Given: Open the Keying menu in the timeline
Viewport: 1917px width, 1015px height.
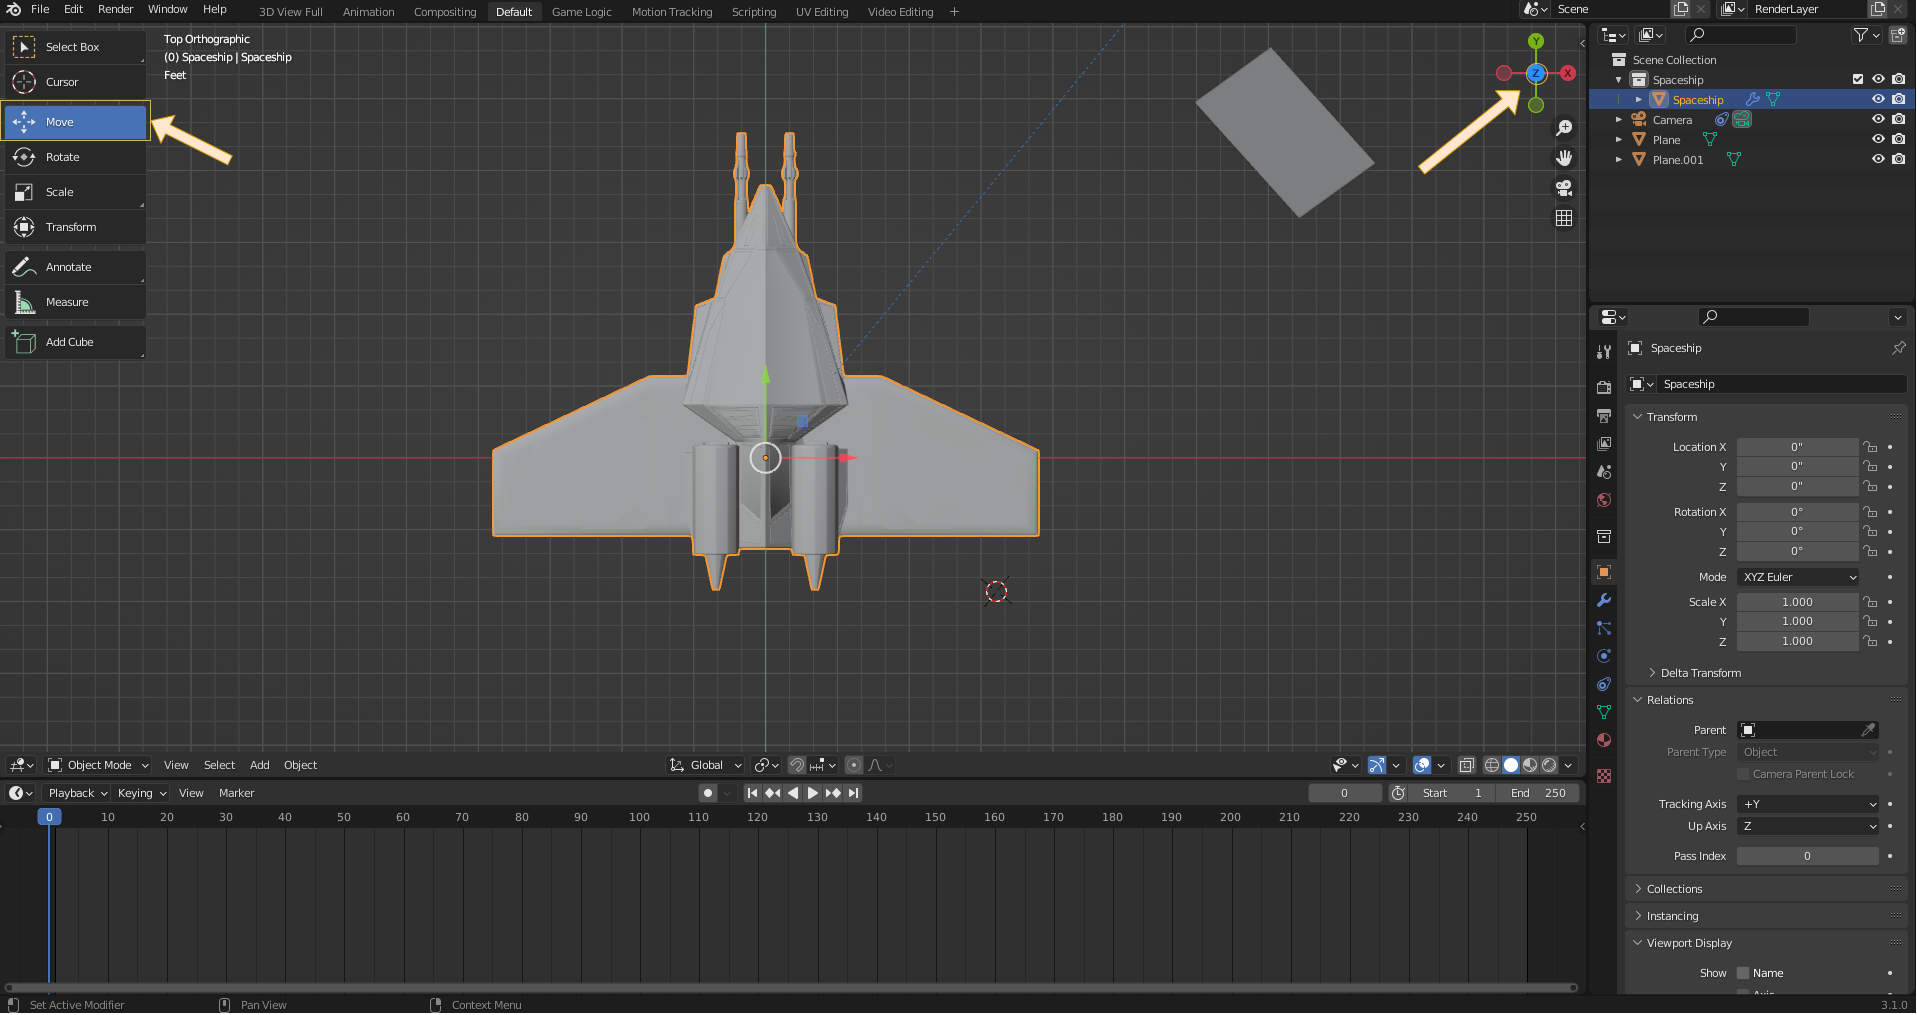Looking at the screenshot, I should coord(141,794).
